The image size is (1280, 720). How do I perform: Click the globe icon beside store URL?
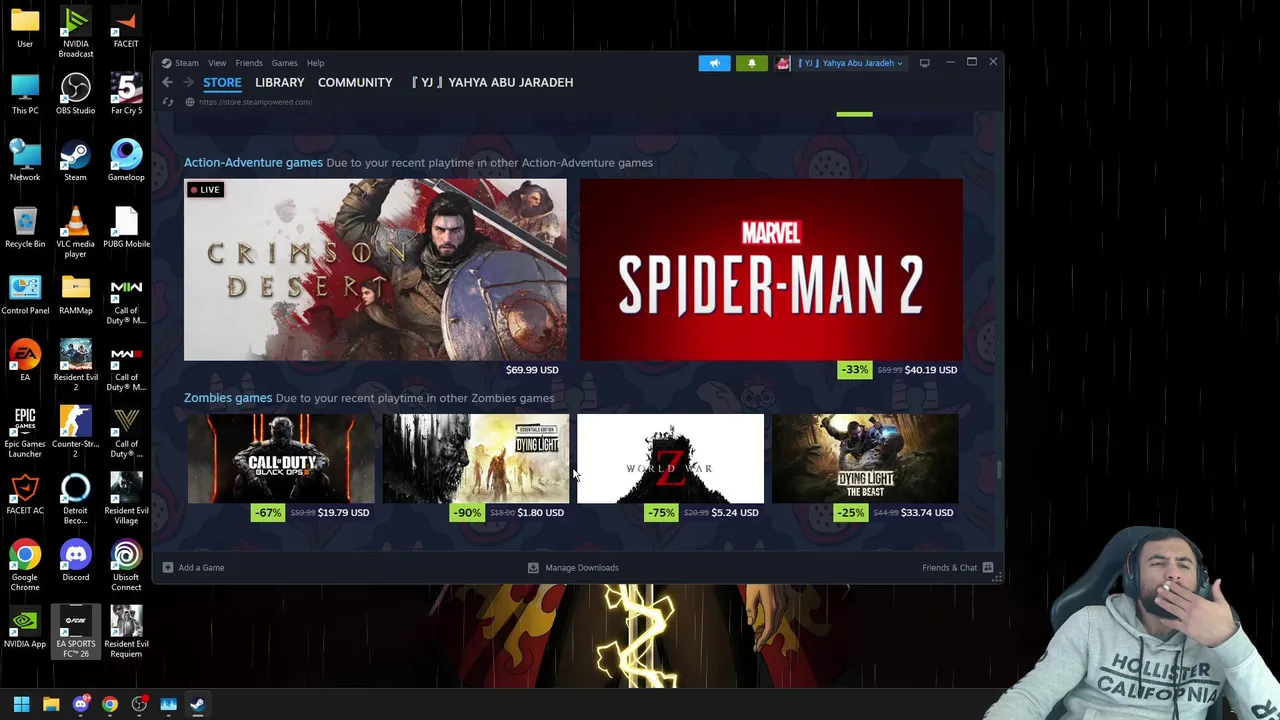(x=190, y=102)
